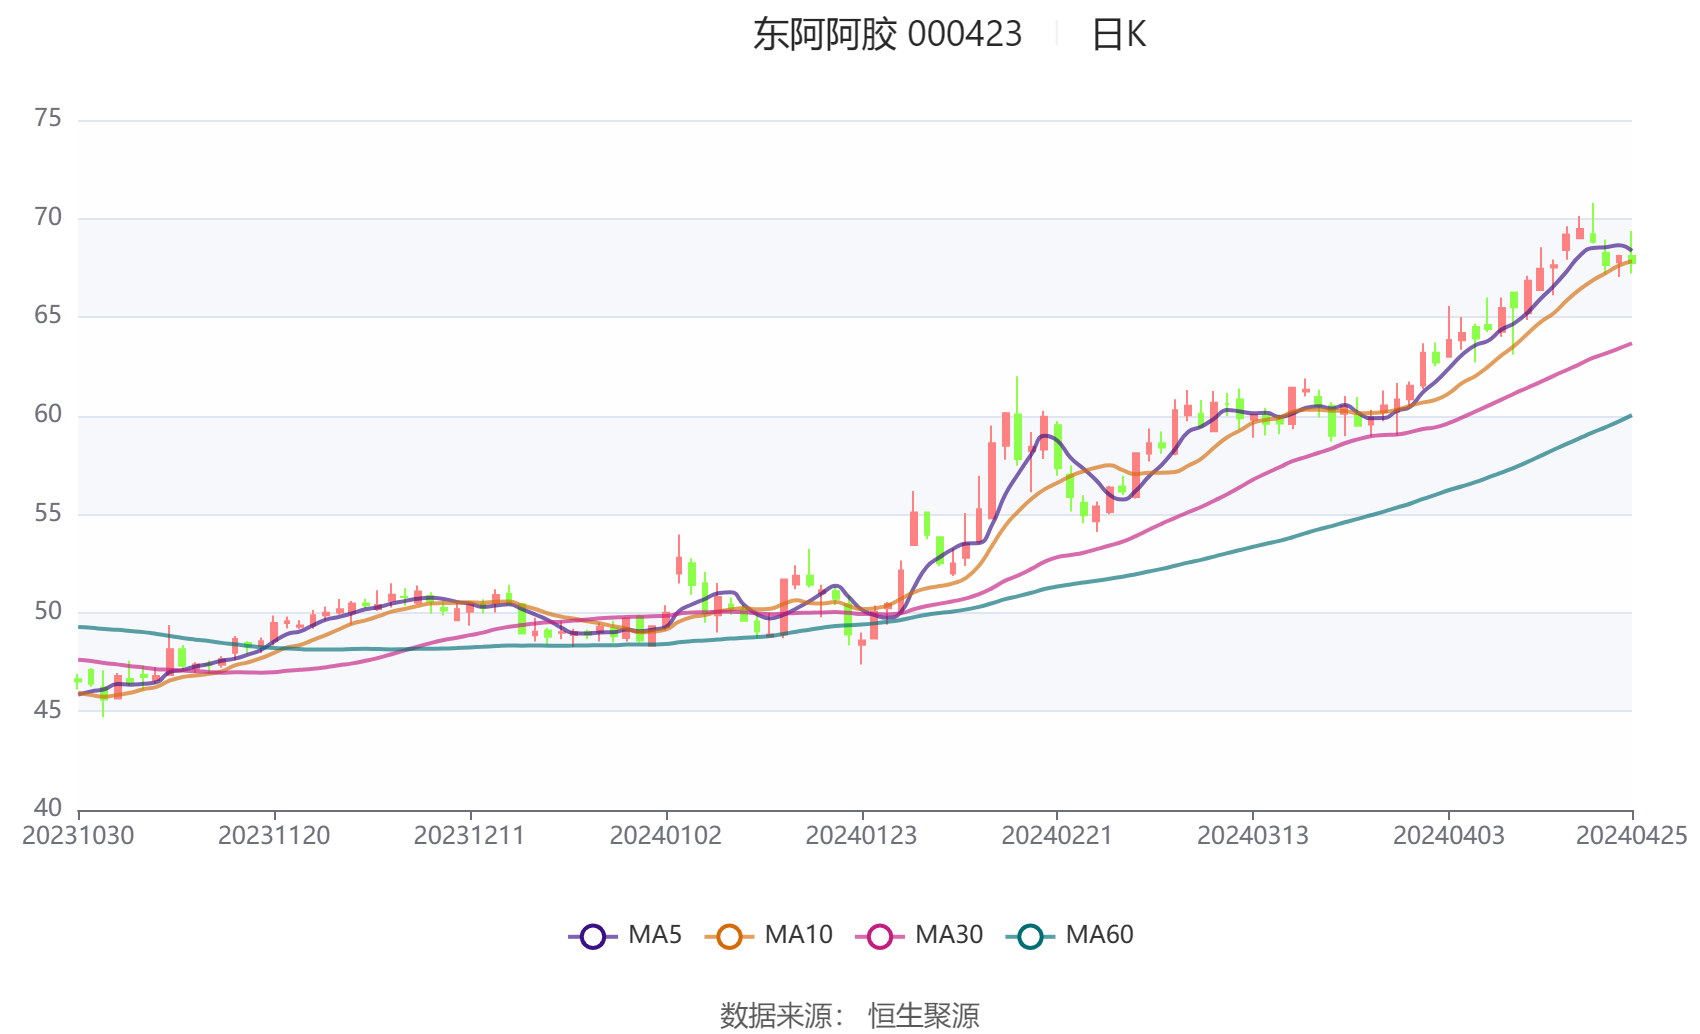
Task: Click the y-axis value 75
Action: (48, 119)
